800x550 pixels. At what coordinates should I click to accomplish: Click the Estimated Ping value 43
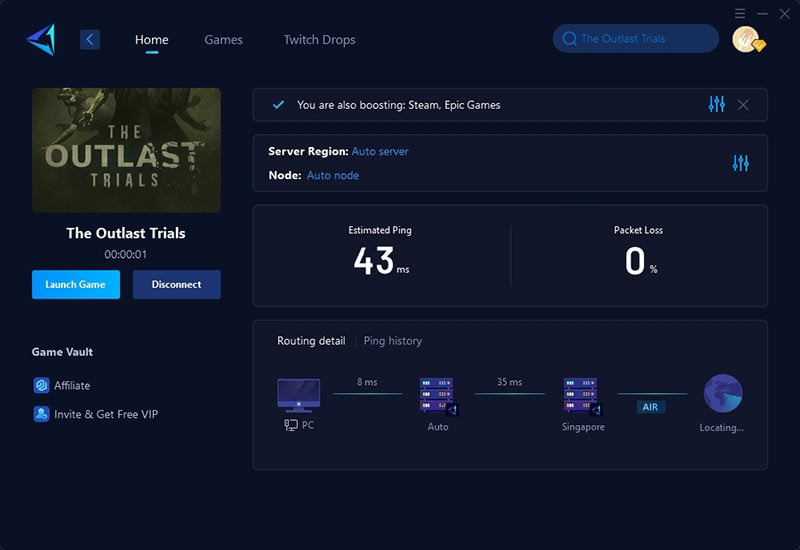(x=374, y=261)
